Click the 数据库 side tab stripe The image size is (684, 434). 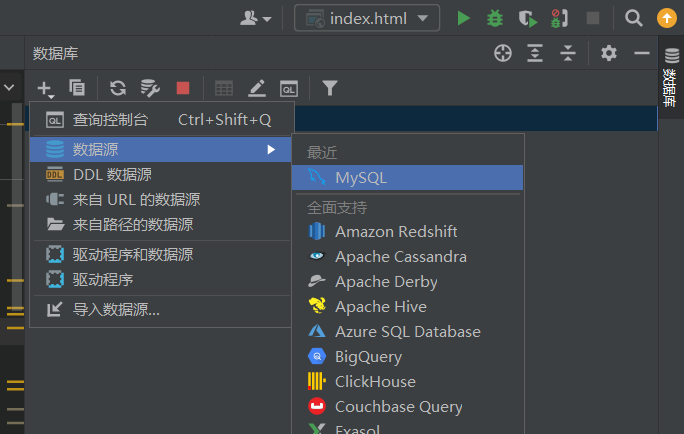click(671, 77)
